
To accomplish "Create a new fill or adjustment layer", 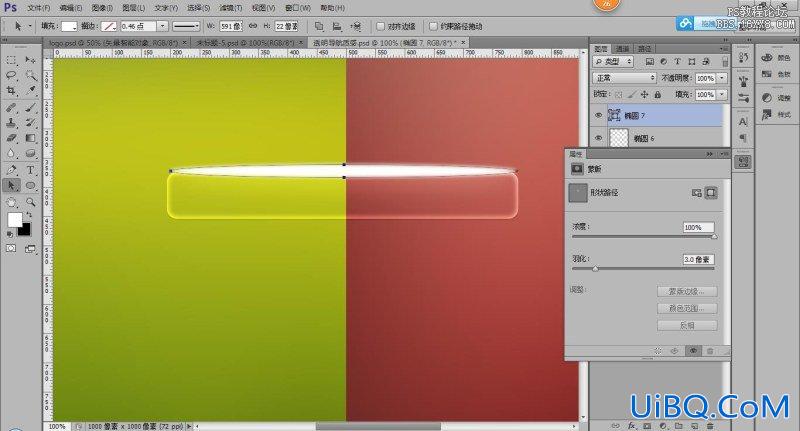I will 663,426.
